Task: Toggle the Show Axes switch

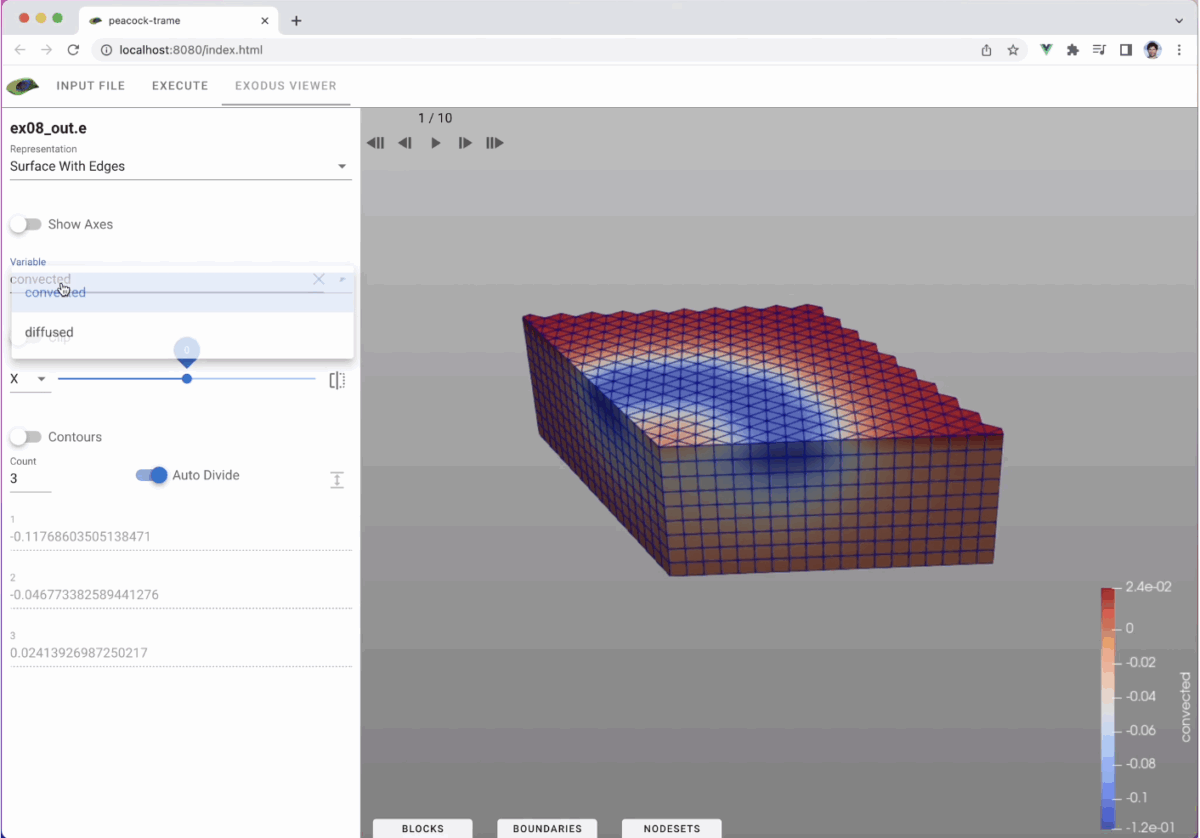Action: pyautogui.click(x=26, y=225)
